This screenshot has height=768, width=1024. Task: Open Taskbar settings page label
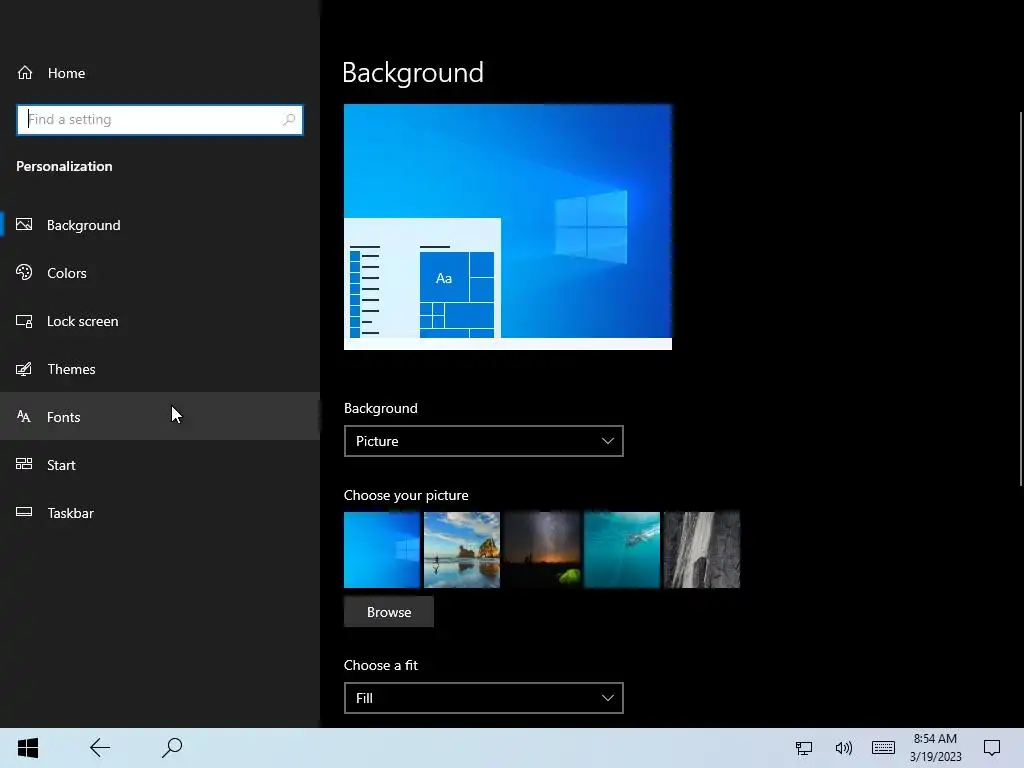coord(71,513)
